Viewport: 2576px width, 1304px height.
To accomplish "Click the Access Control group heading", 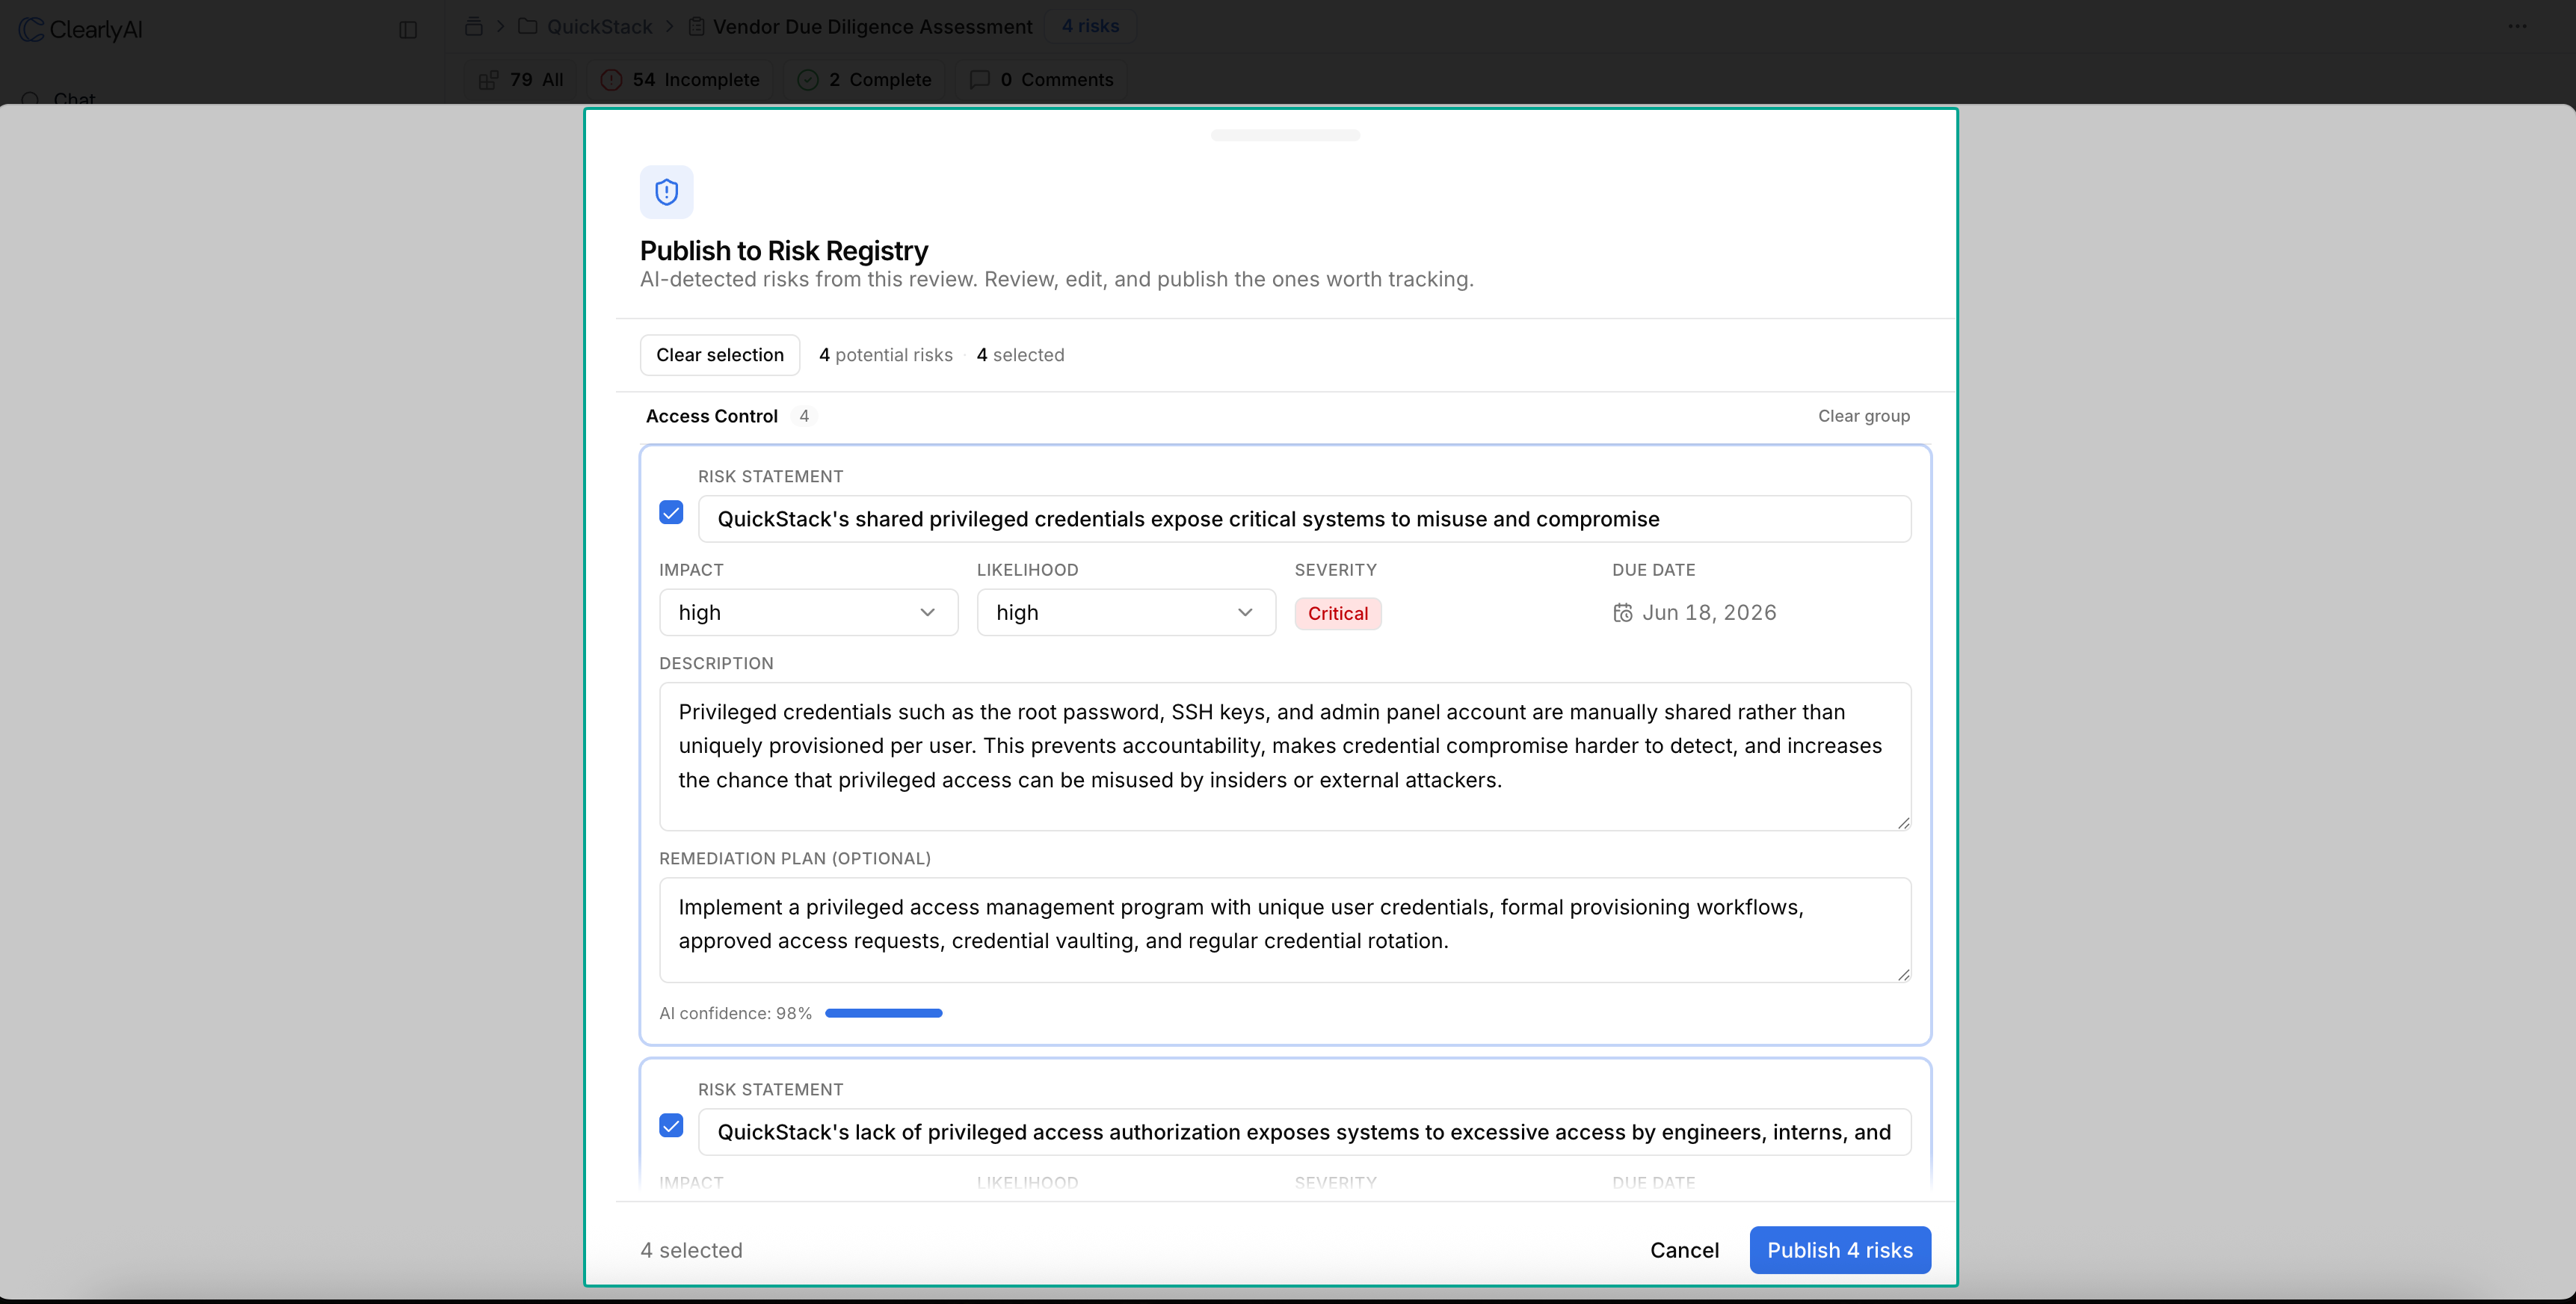I will 711,416.
